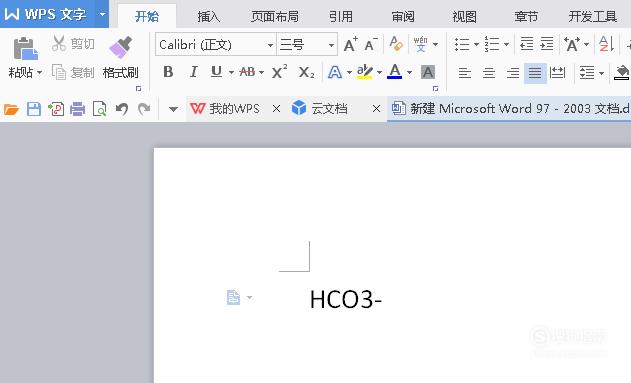Center align text
631x383 pixels.
click(x=489, y=73)
